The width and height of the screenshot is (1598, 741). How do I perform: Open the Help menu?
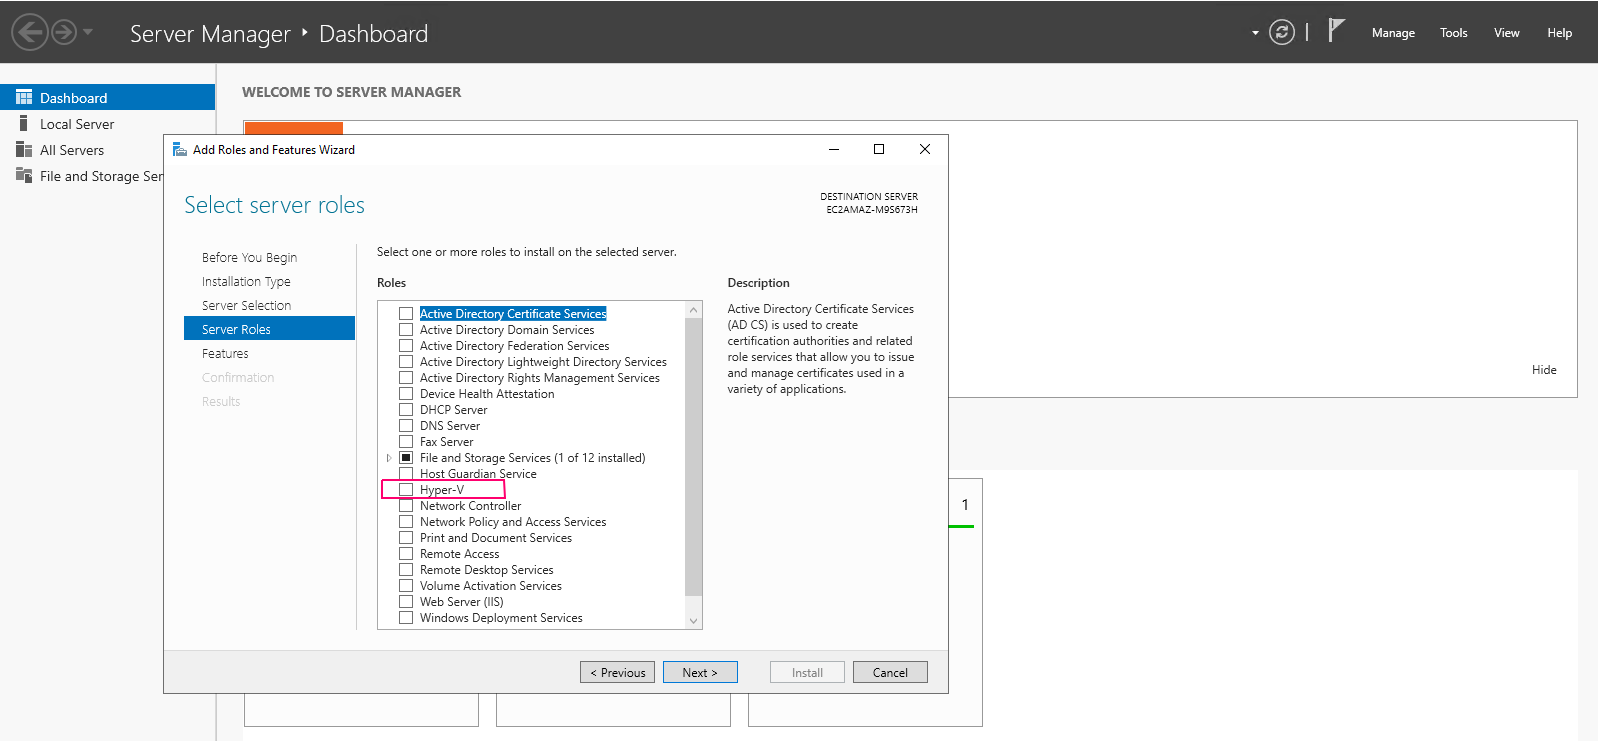click(1559, 33)
